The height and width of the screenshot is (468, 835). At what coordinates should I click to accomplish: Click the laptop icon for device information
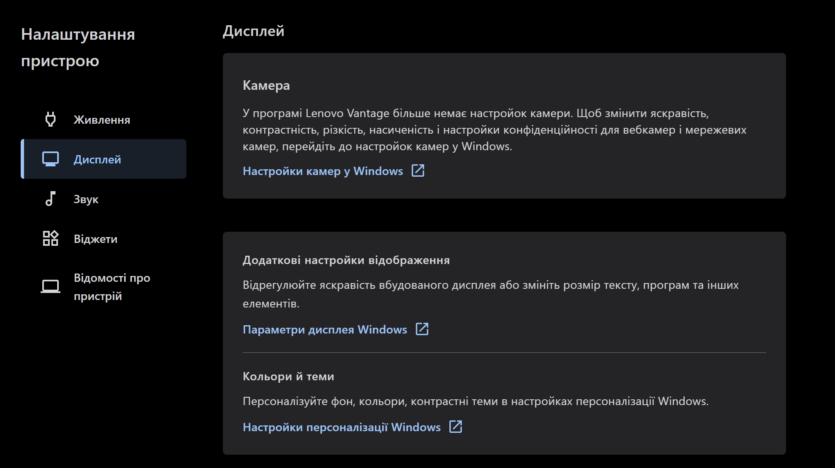click(x=51, y=286)
